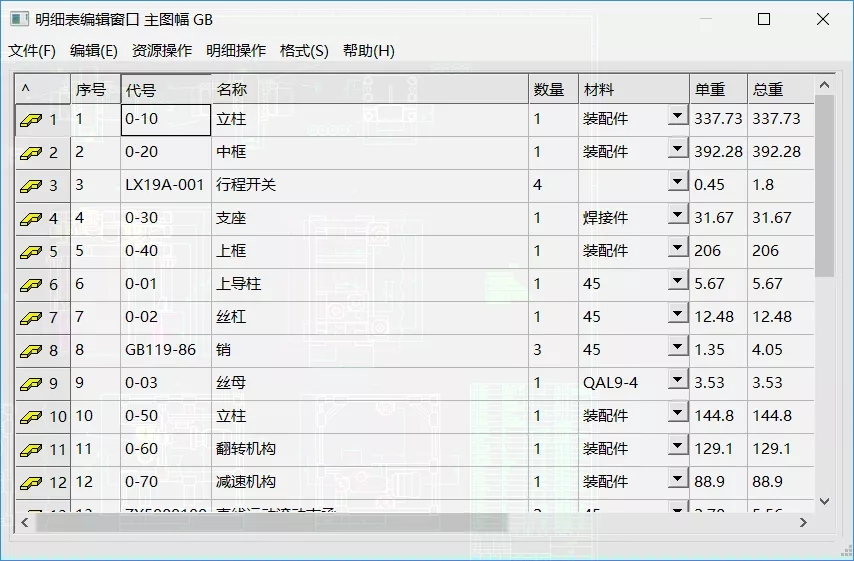Select row 7 using its yellow icon
The width and height of the screenshot is (854, 561).
tap(32, 318)
